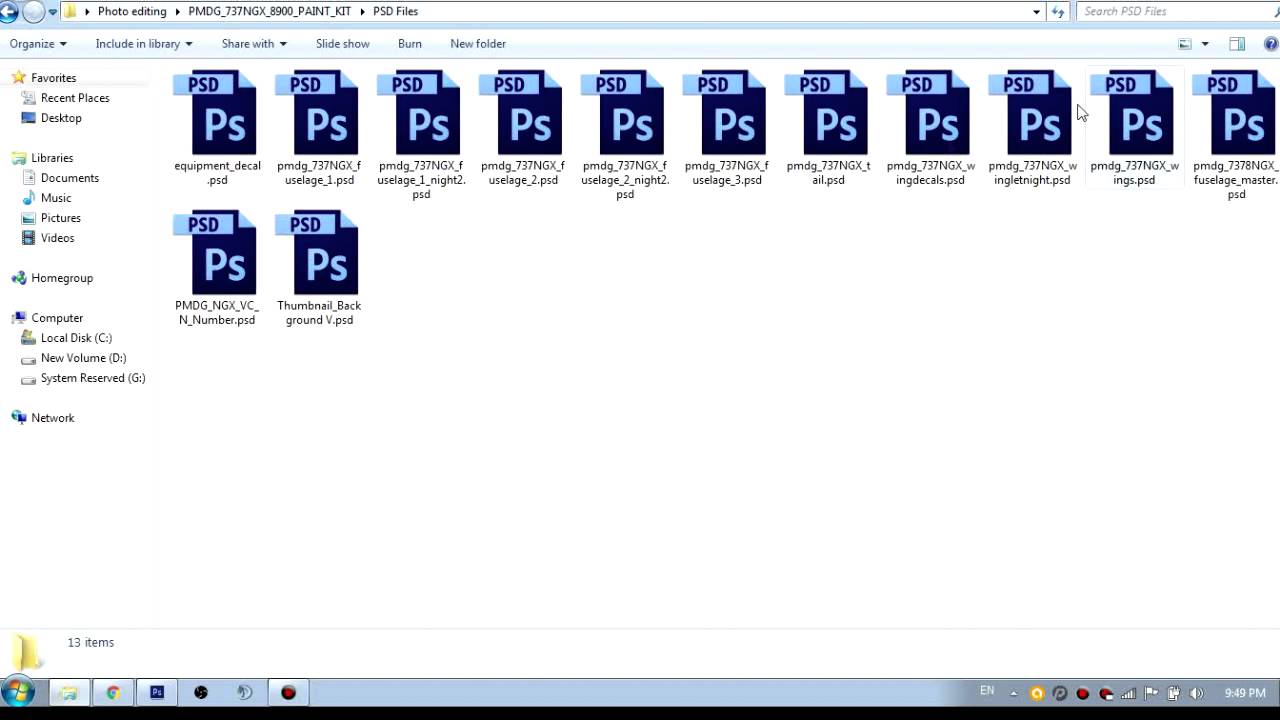Start a Slide show
Viewport: 1280px width, 720px height.
point(343,44)
